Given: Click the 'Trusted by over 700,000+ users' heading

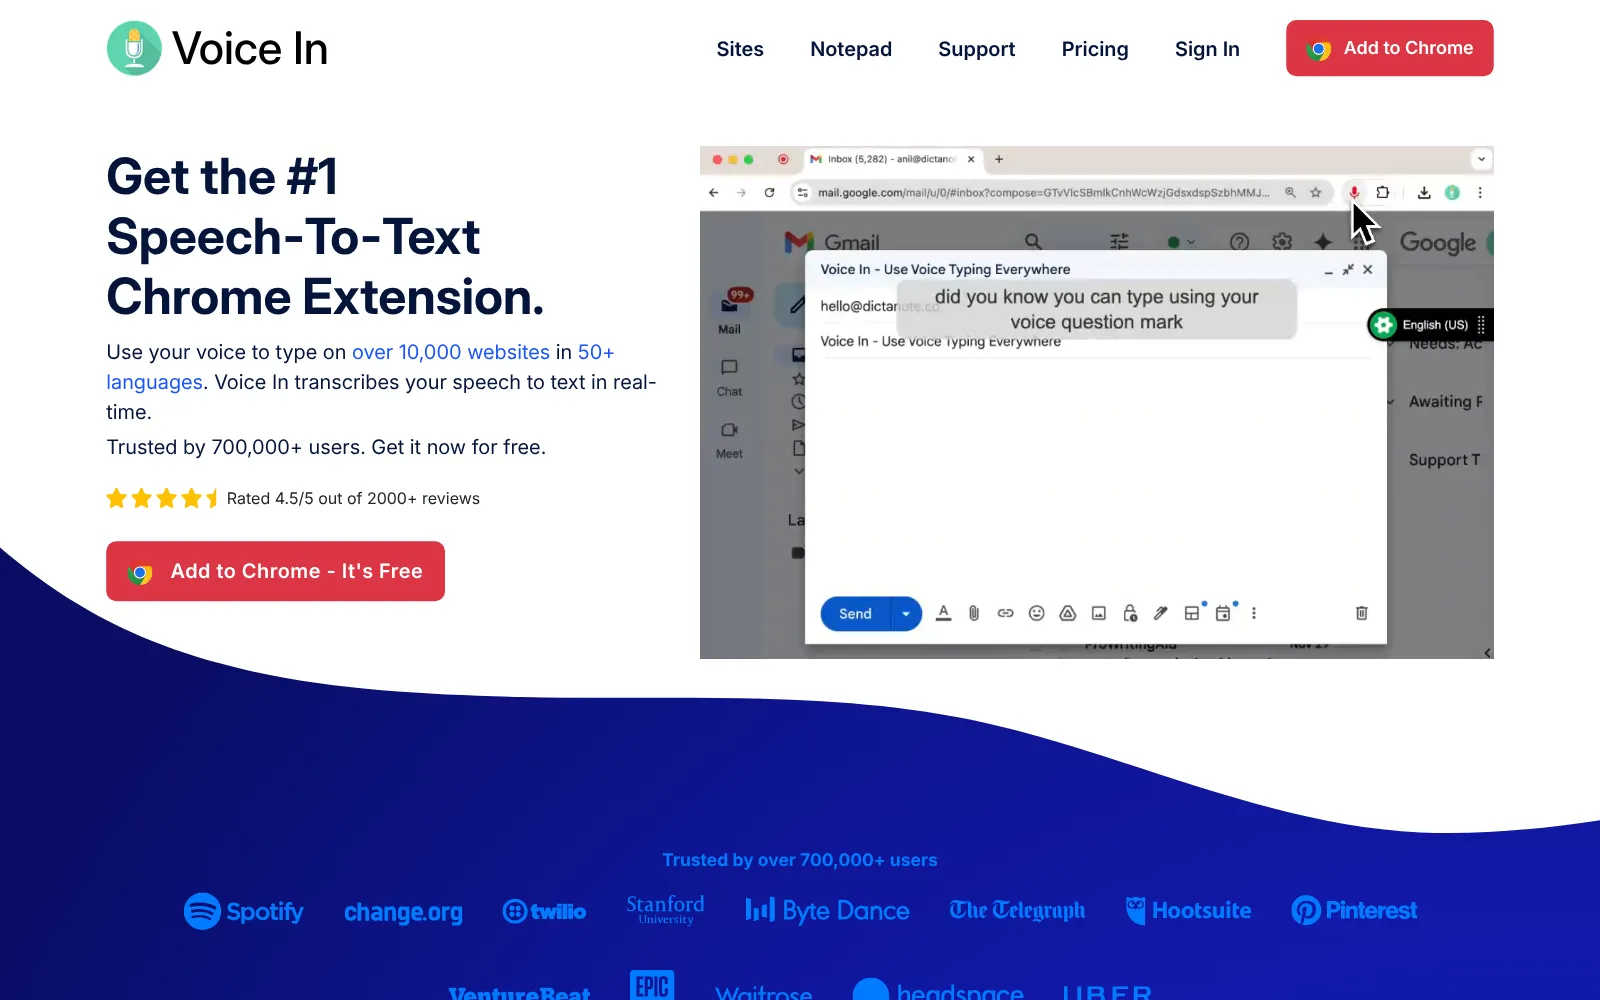Looking at the screenshot, I should click(x=800, y=860).
